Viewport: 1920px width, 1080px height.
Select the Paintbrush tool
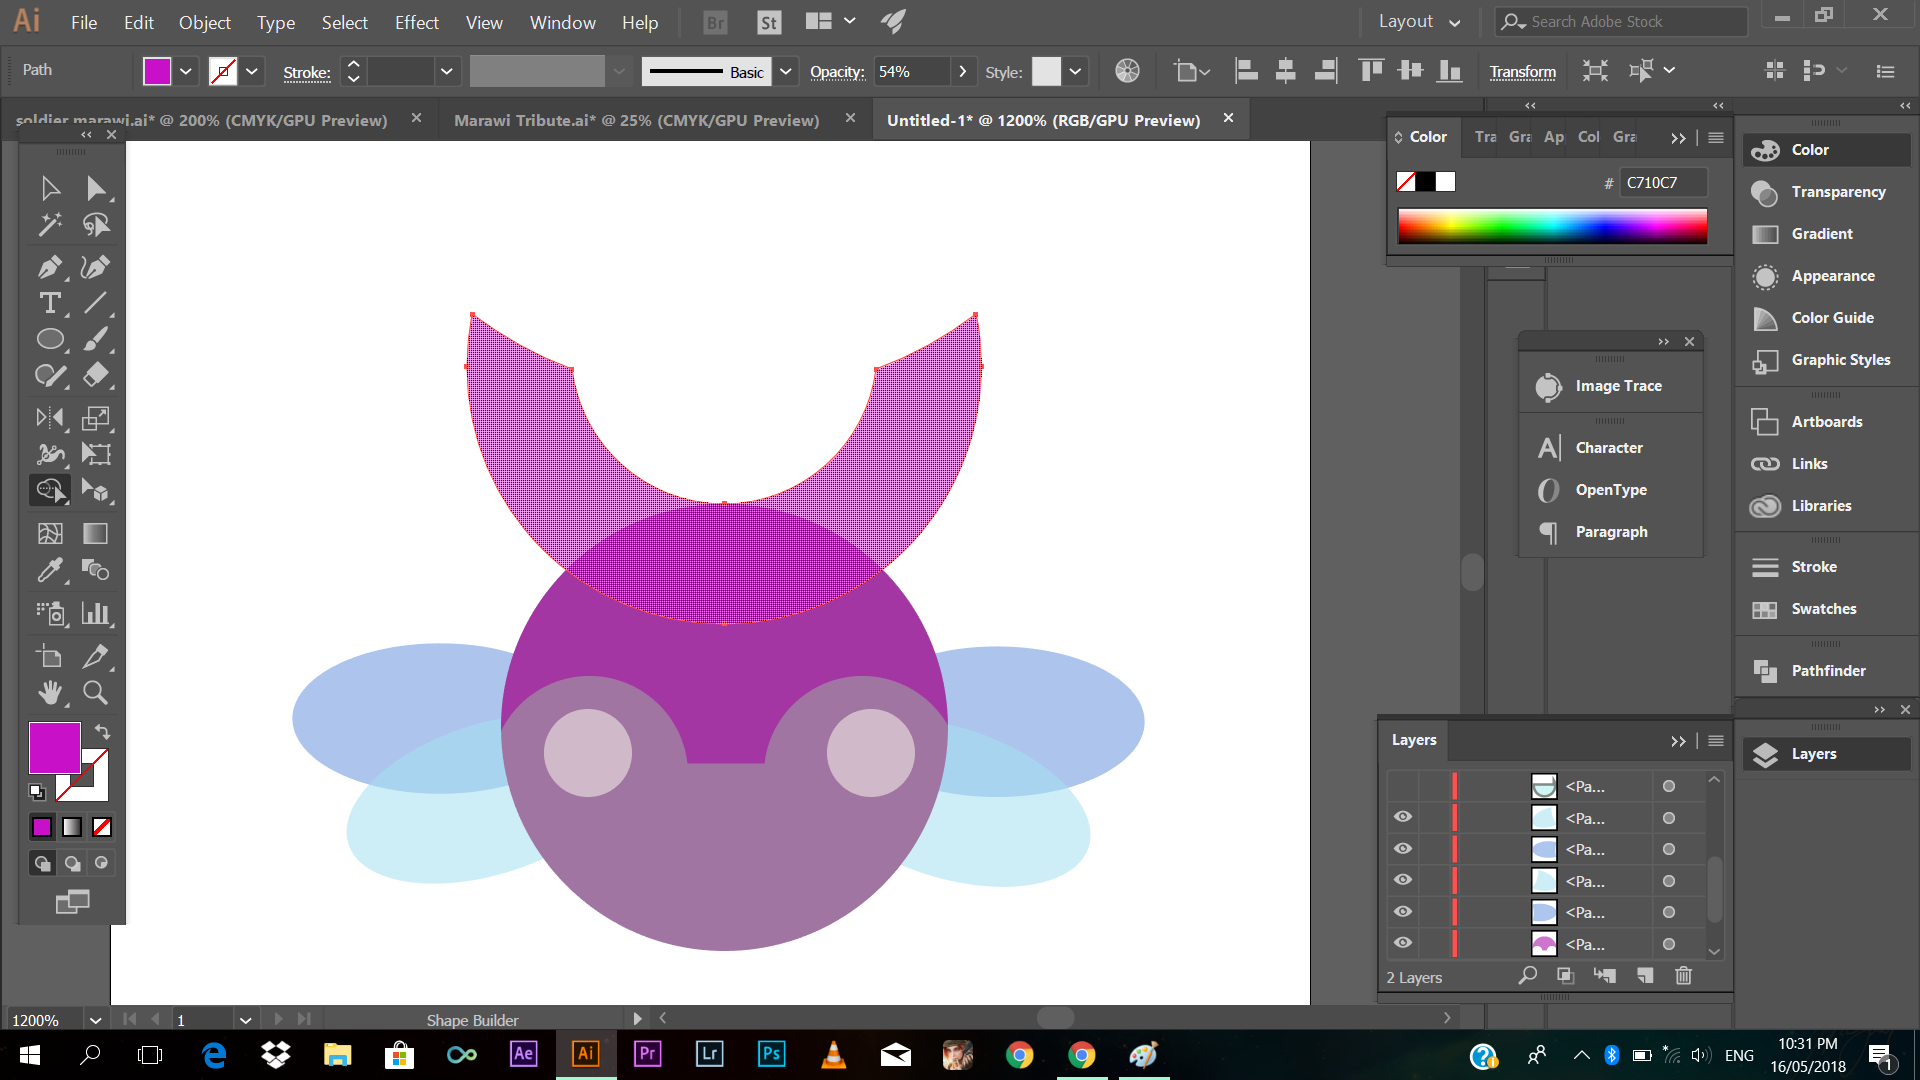pos(96,340)
